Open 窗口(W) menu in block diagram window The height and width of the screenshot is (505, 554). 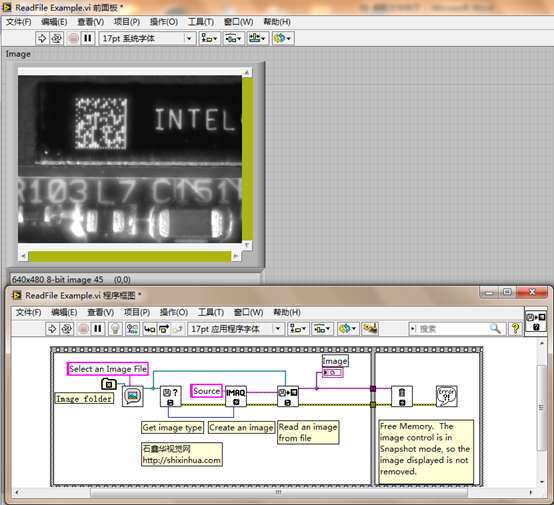click(248, 312)
